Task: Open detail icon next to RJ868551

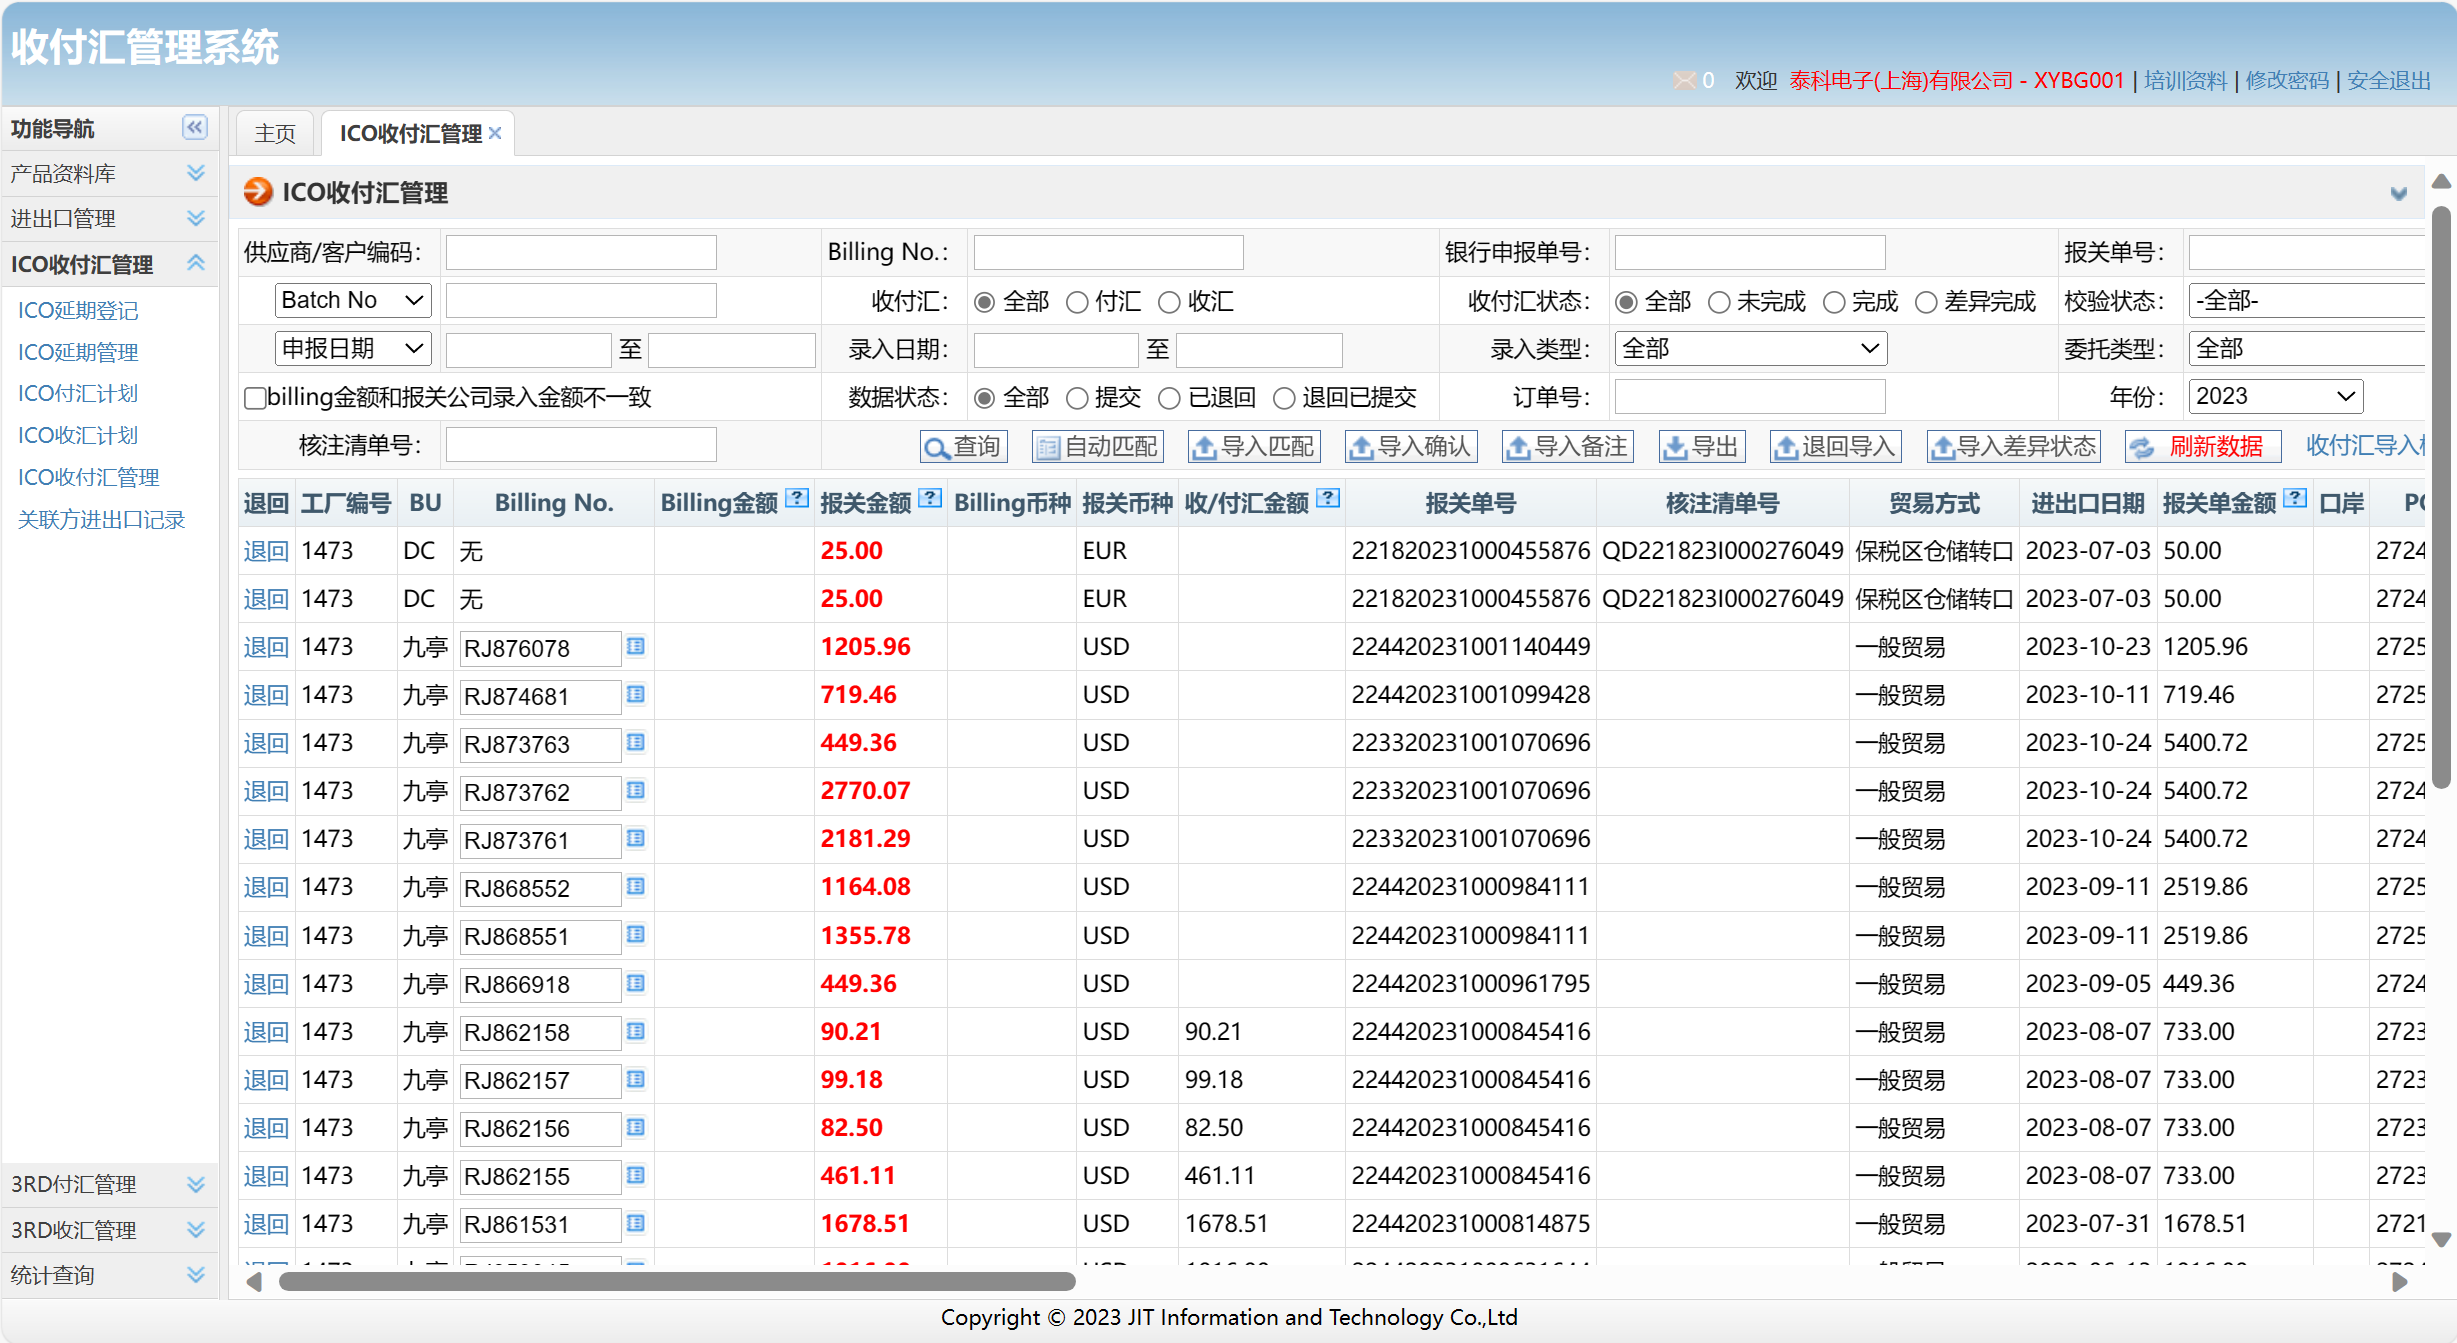Action: [x=635, y=935]
